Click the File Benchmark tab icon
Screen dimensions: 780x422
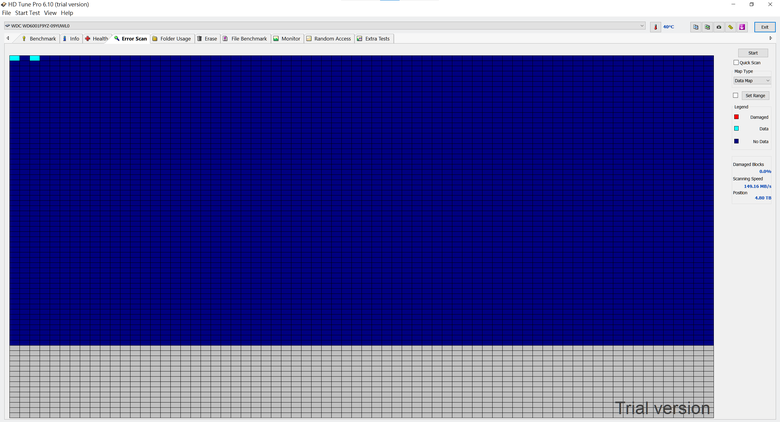point(225,38)
